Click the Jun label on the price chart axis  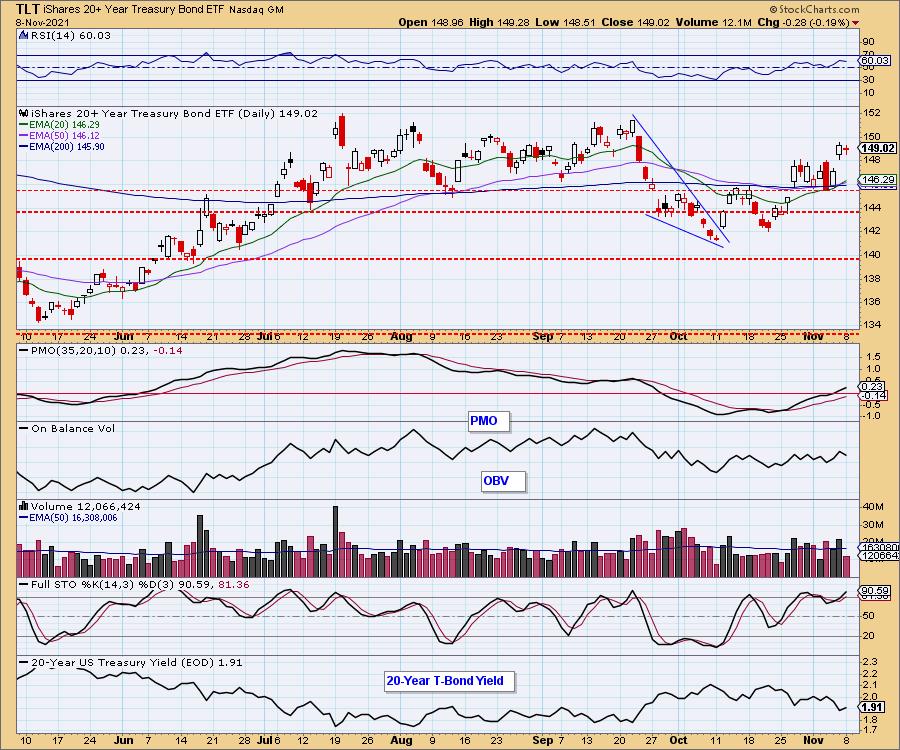click(x=123, y=336)
